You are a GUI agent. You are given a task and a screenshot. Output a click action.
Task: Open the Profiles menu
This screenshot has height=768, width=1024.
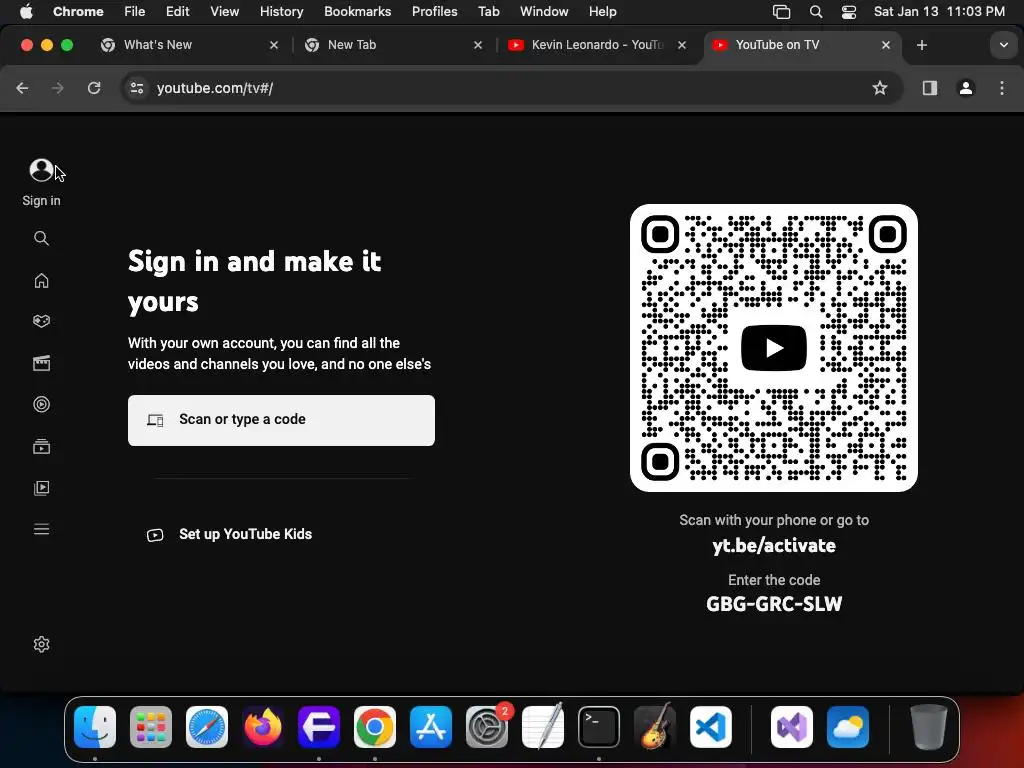pyautogui.click(x=434, y=11)
